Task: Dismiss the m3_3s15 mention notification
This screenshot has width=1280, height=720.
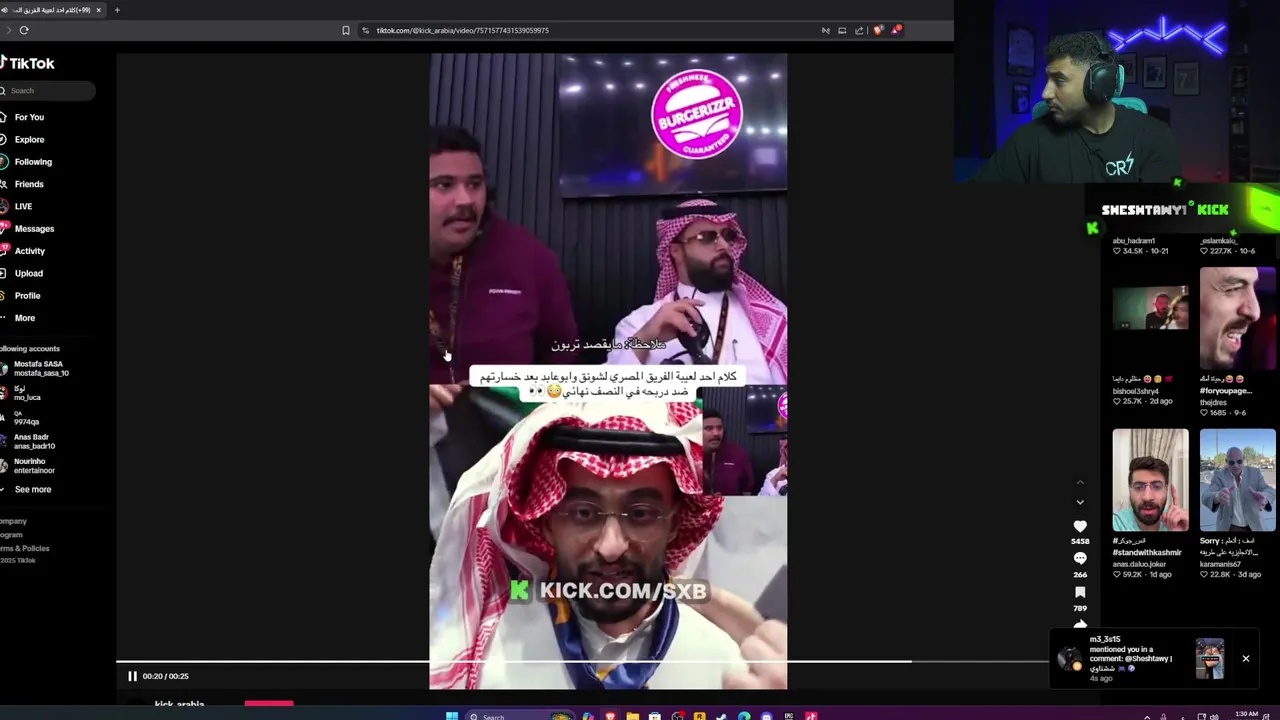Action: [1246, 659]
